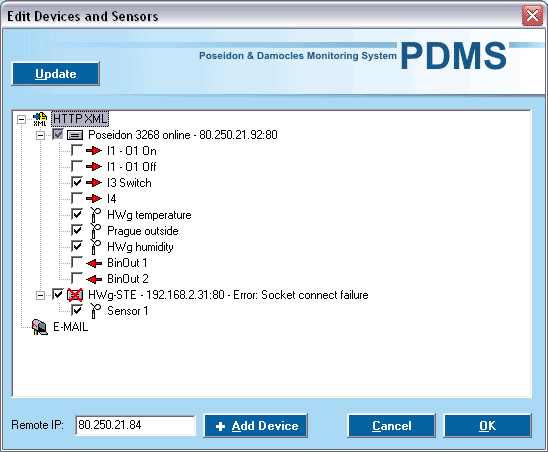Confirm changes with the OK button
Screen dimensions: 548x452
click(487, 425)
